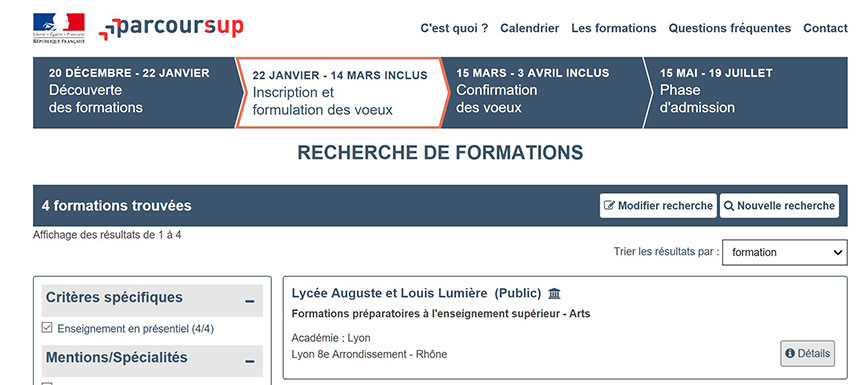864x385 pixels.
Task: Go to Les formations page
Action: click(614, 28)
